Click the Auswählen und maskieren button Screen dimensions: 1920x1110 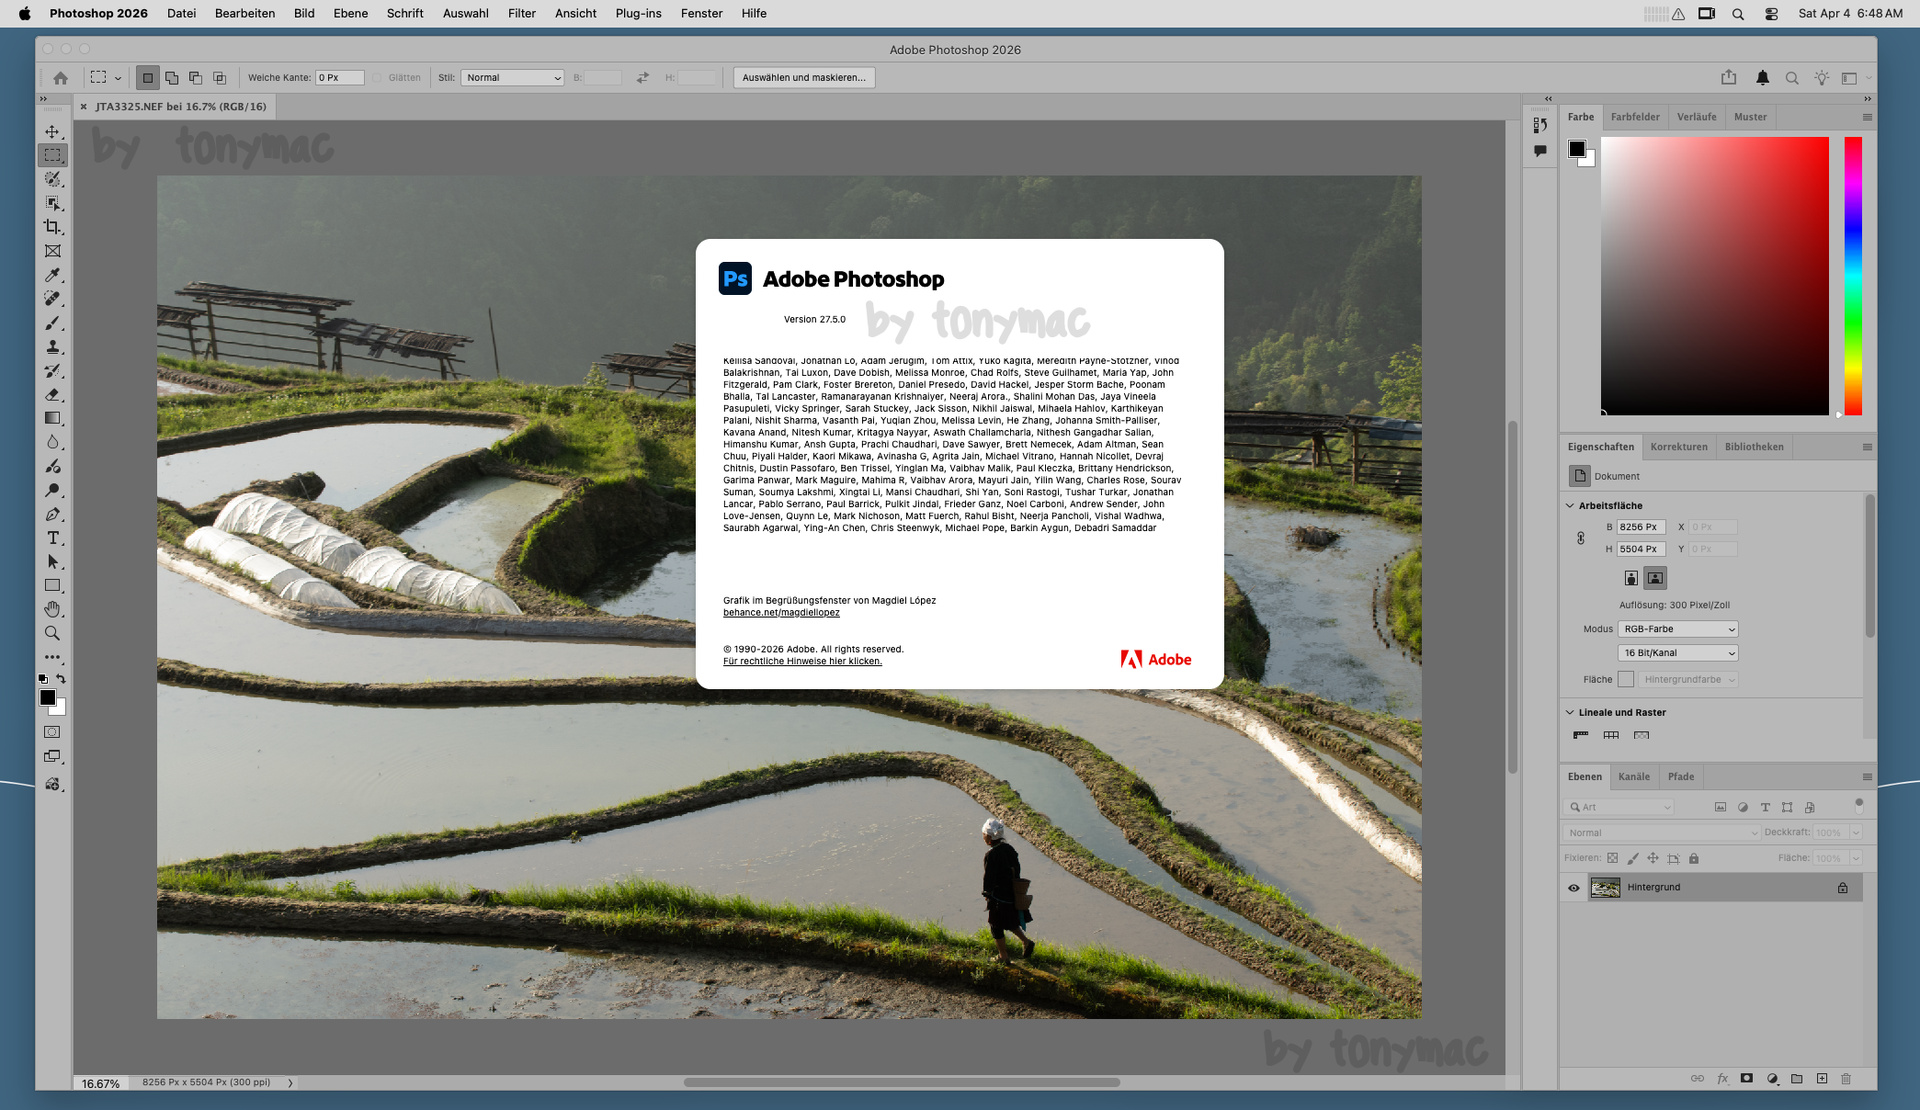(803, 78)
